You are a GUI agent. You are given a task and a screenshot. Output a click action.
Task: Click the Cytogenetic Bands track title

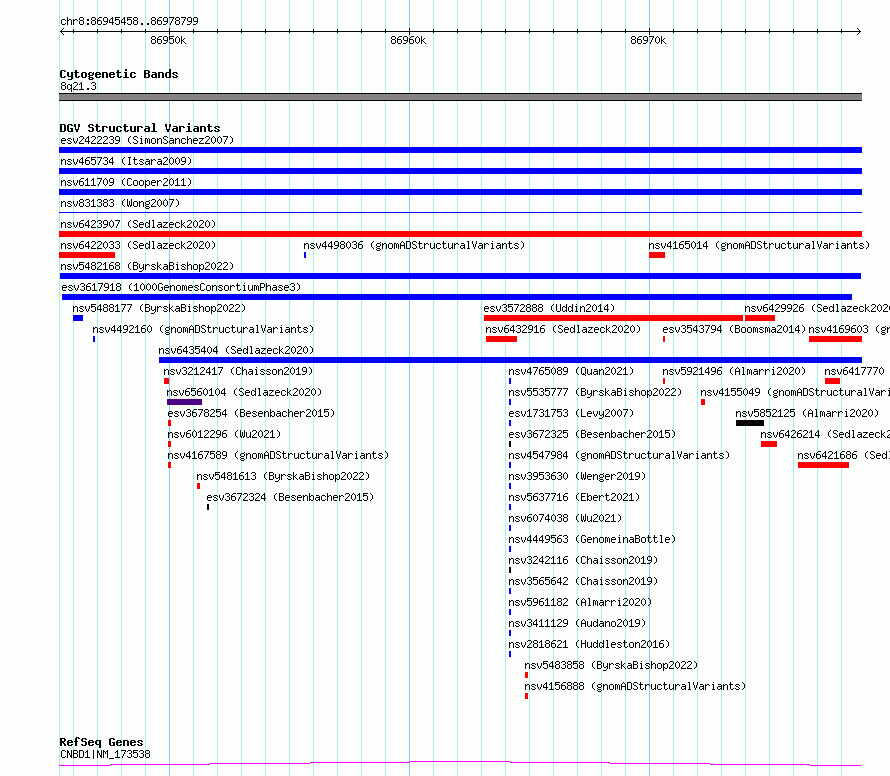click(x=119, y=74)
